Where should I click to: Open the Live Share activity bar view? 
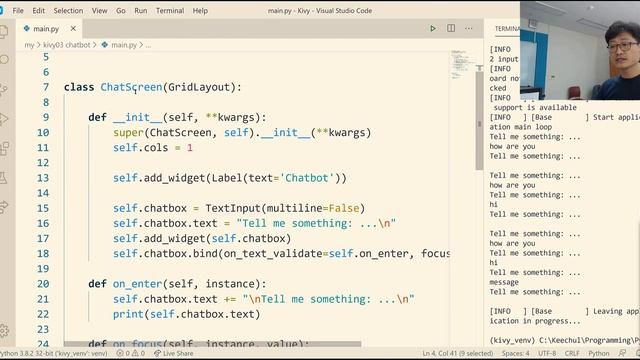4,207
